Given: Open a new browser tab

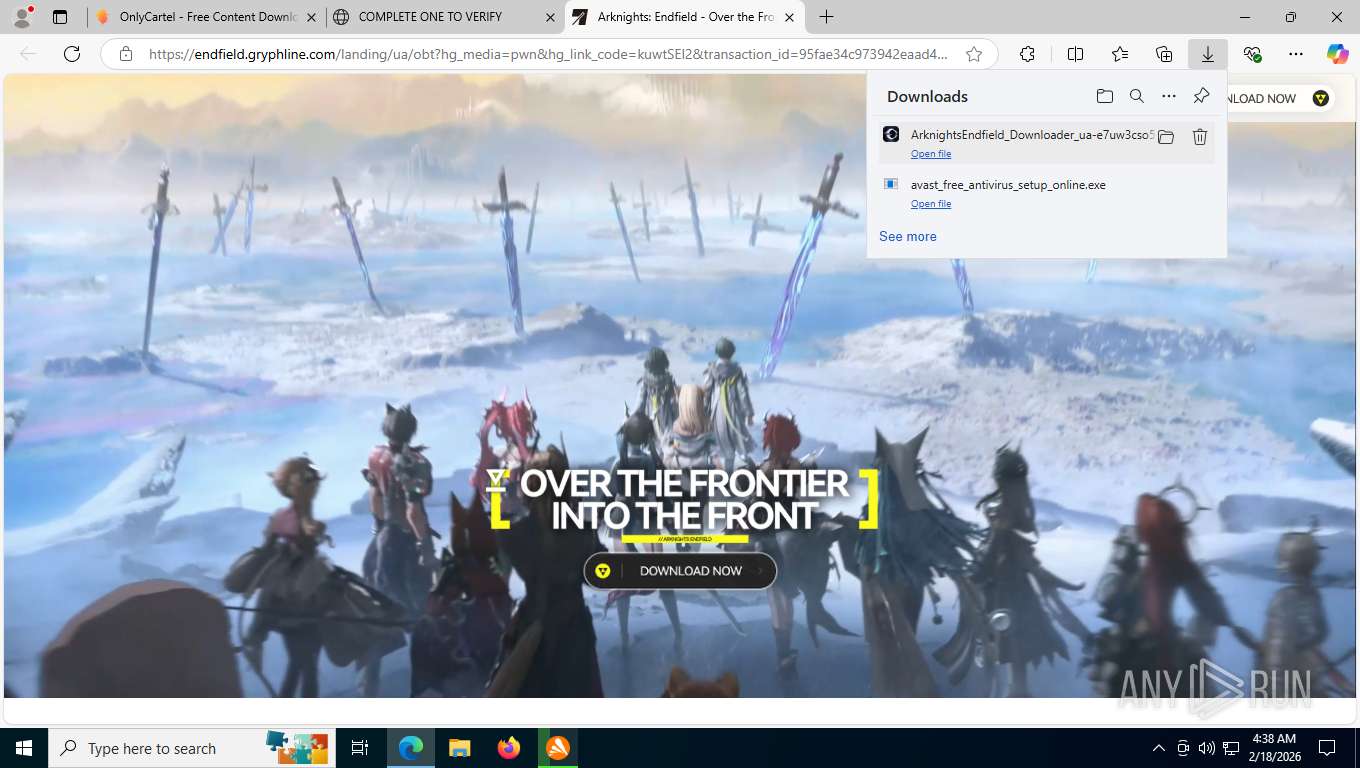Looking at the screenshot, I should coord(826,17).
